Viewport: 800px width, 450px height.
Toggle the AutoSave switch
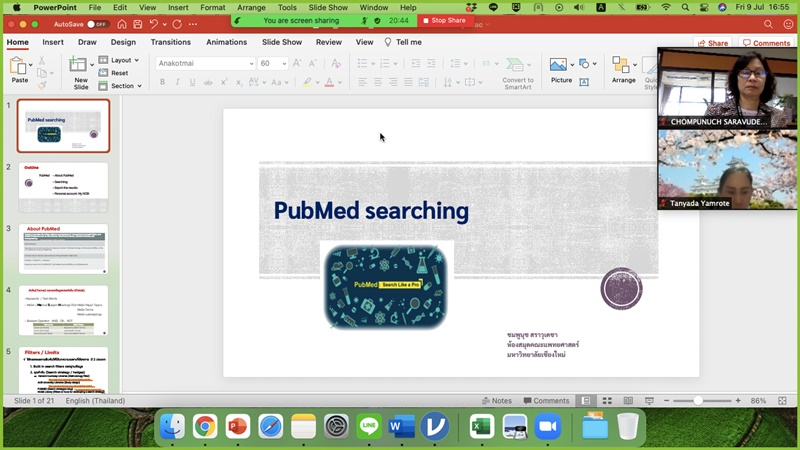97,23
